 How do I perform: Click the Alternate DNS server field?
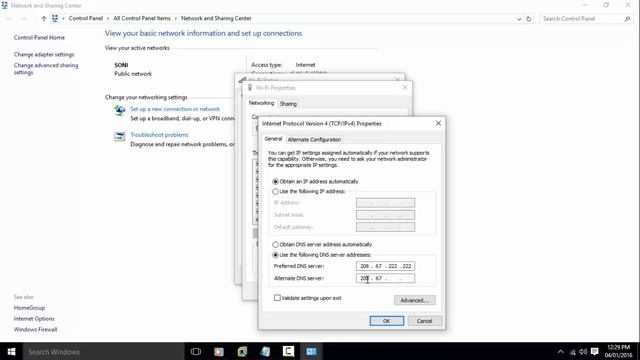385,278
